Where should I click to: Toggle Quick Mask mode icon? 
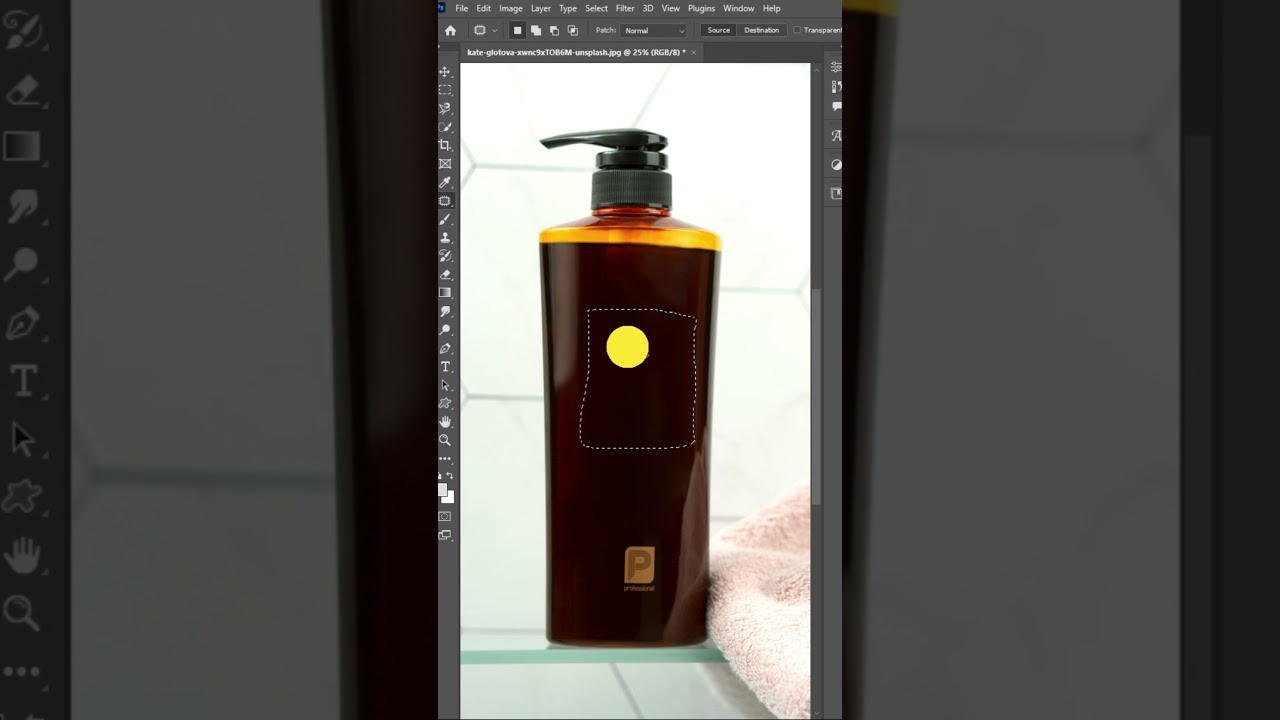coord(445,516)
